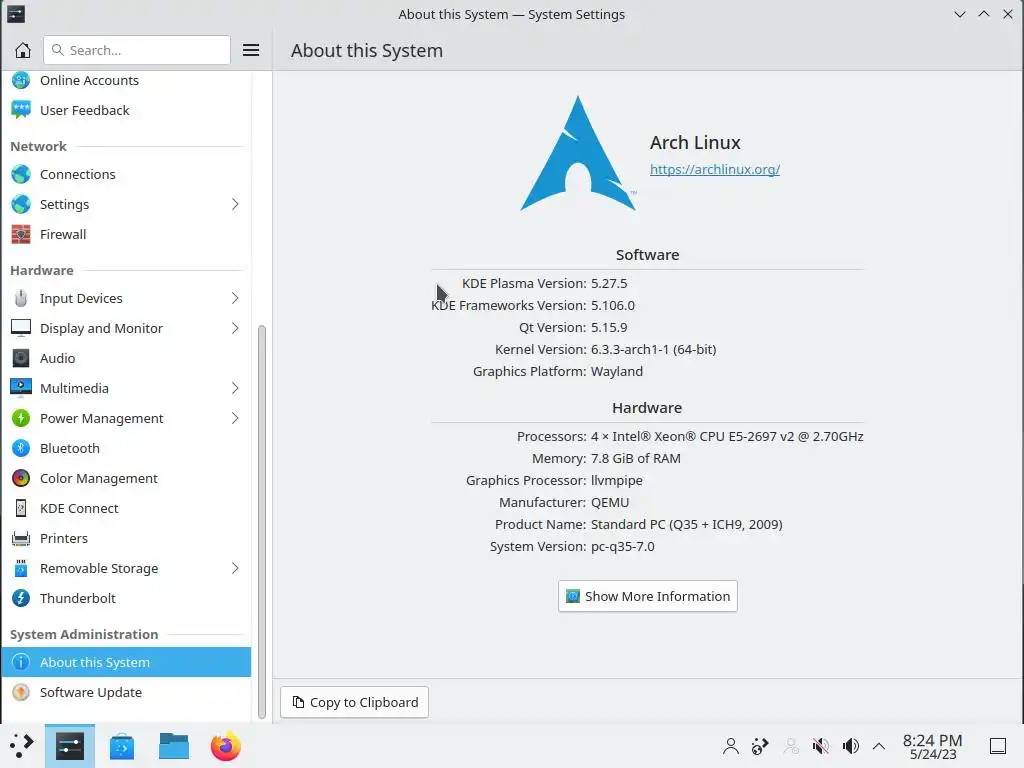Select About this System in sidebar
This screenshot has width=1024, height=768.
click(126, 662)
